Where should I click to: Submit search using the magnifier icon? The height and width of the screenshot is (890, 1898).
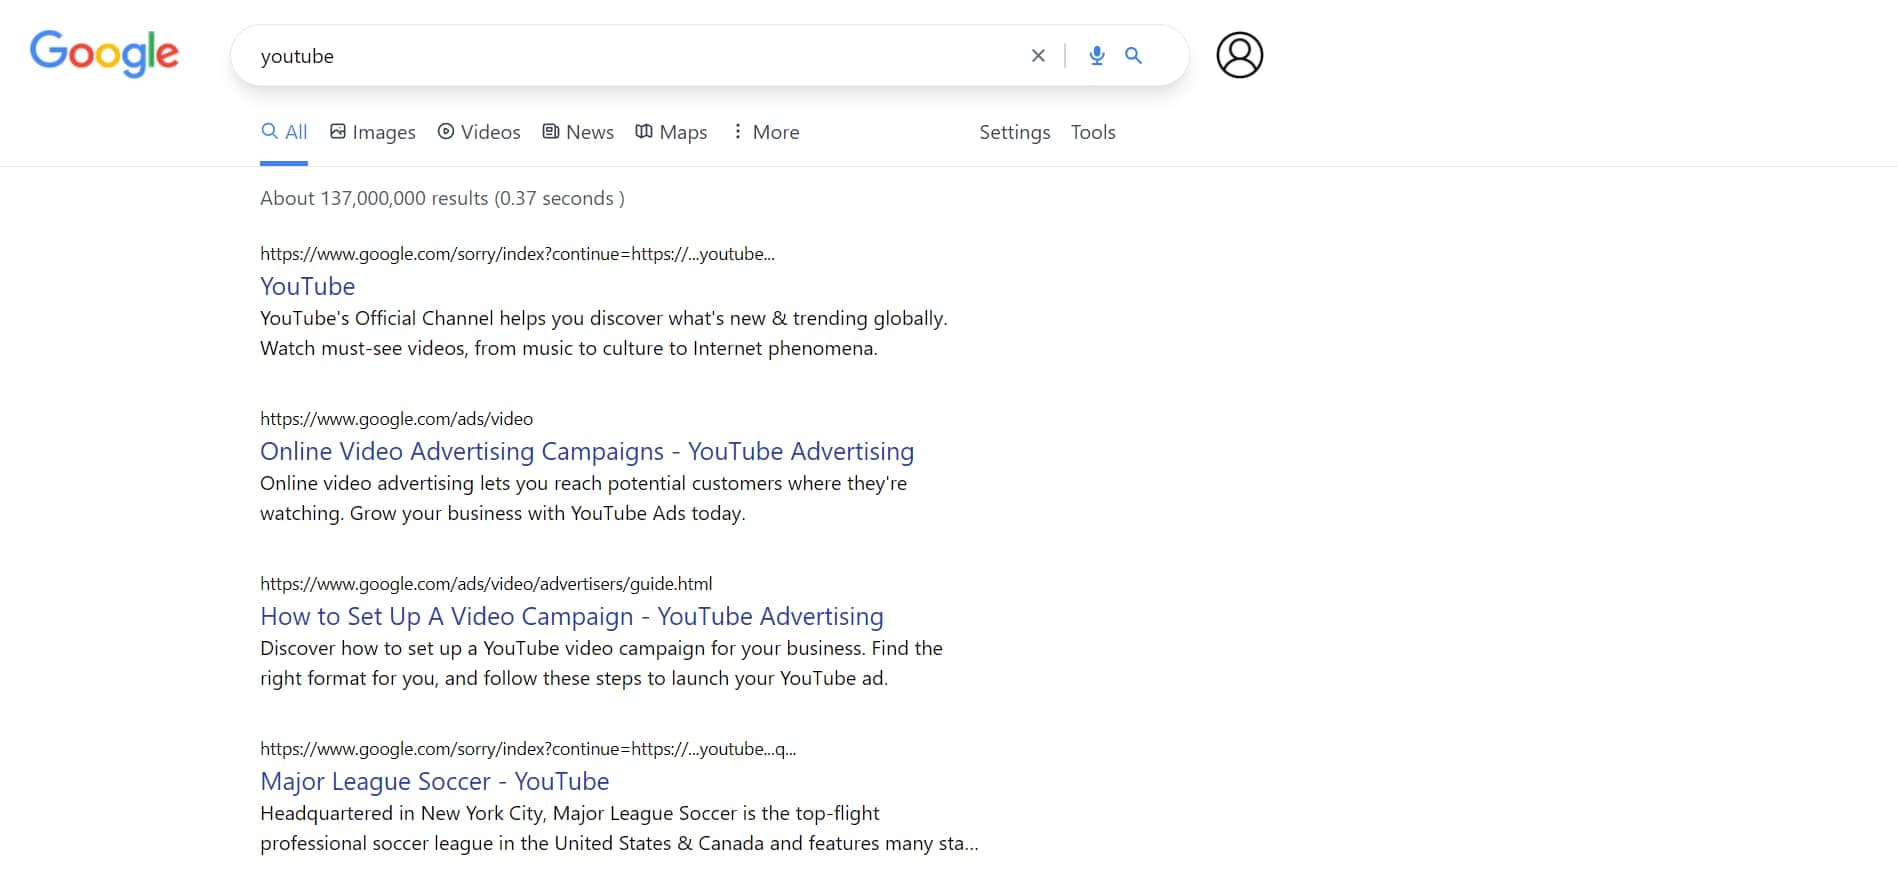coord(1133,56)
